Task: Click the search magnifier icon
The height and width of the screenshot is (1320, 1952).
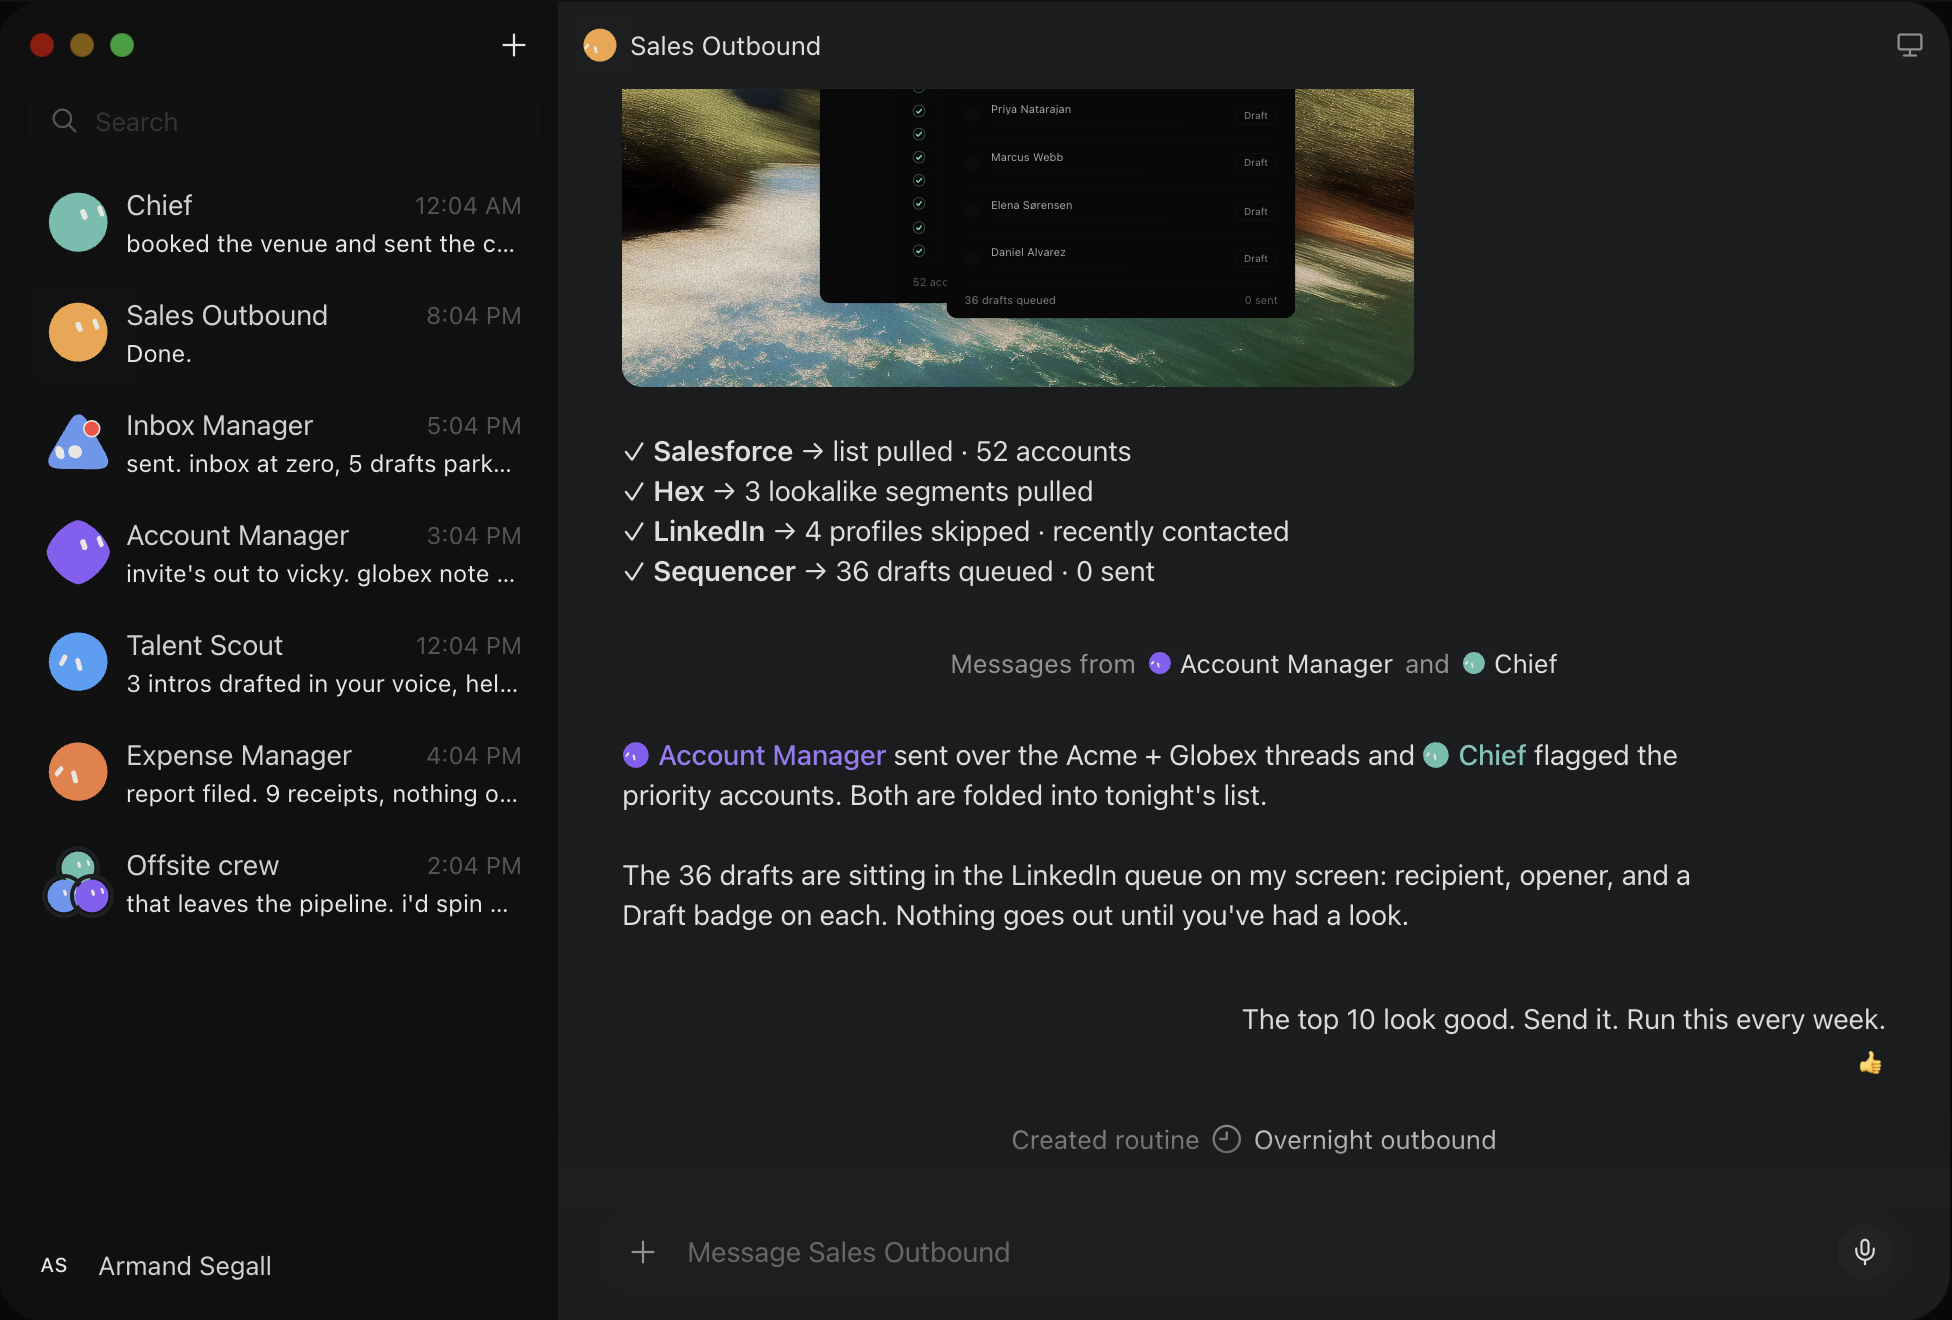Action: 64,121
